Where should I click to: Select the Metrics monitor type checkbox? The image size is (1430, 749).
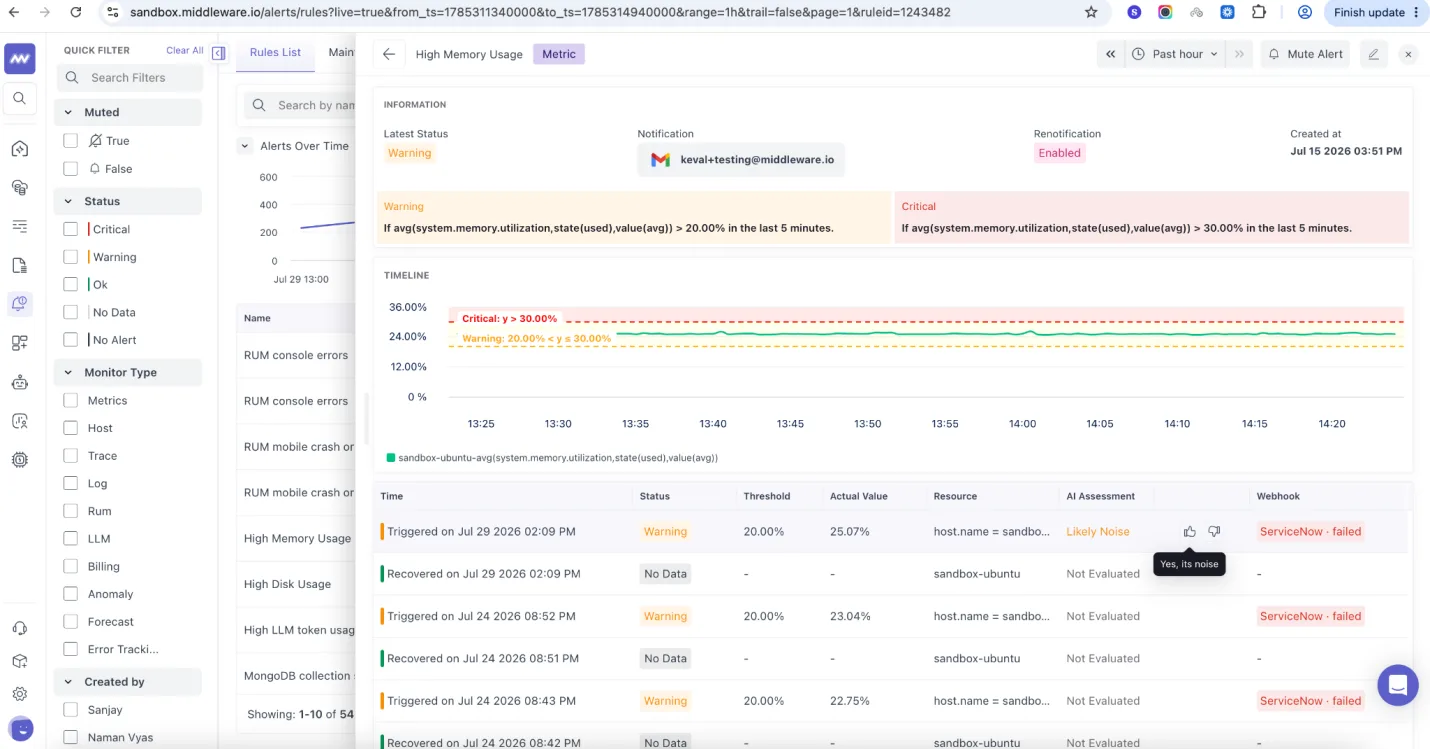click(x=70, y=400)
